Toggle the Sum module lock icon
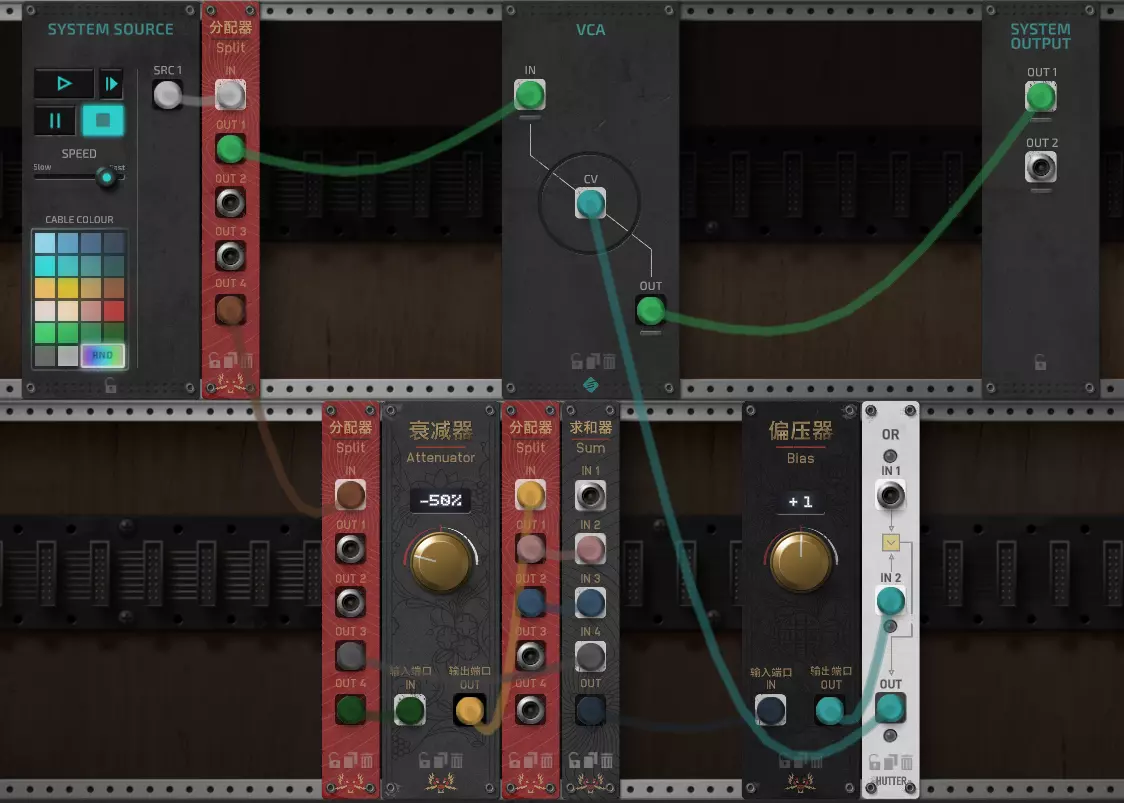The width and height of the screenshot is (1124, 803). click(x=574, y=760)
